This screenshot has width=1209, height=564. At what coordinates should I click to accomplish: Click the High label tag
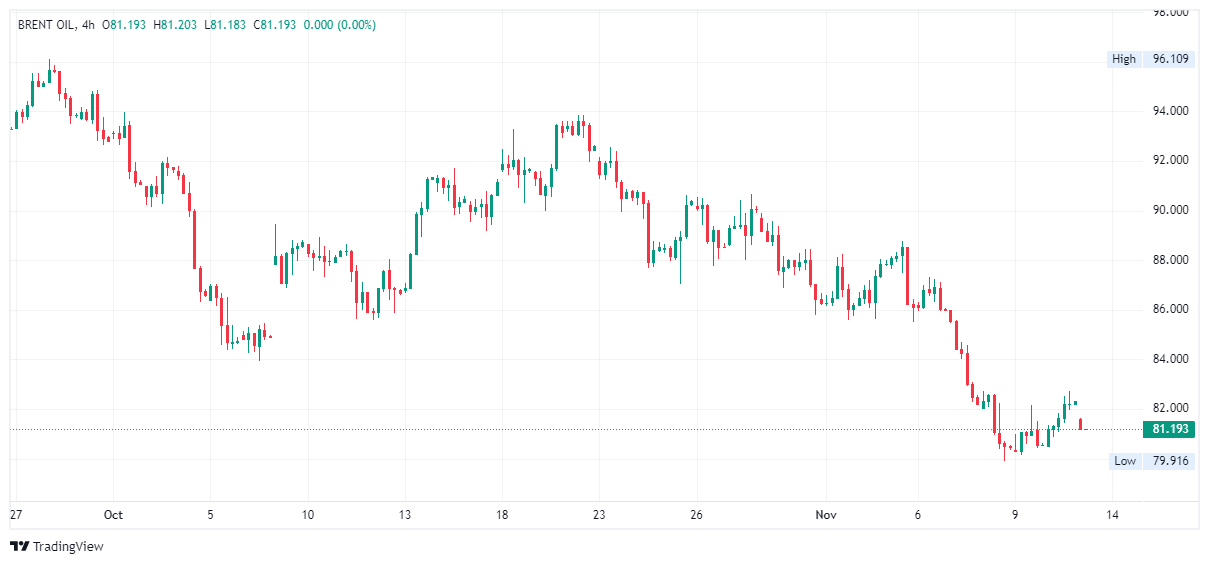[x=1124, y=59]
